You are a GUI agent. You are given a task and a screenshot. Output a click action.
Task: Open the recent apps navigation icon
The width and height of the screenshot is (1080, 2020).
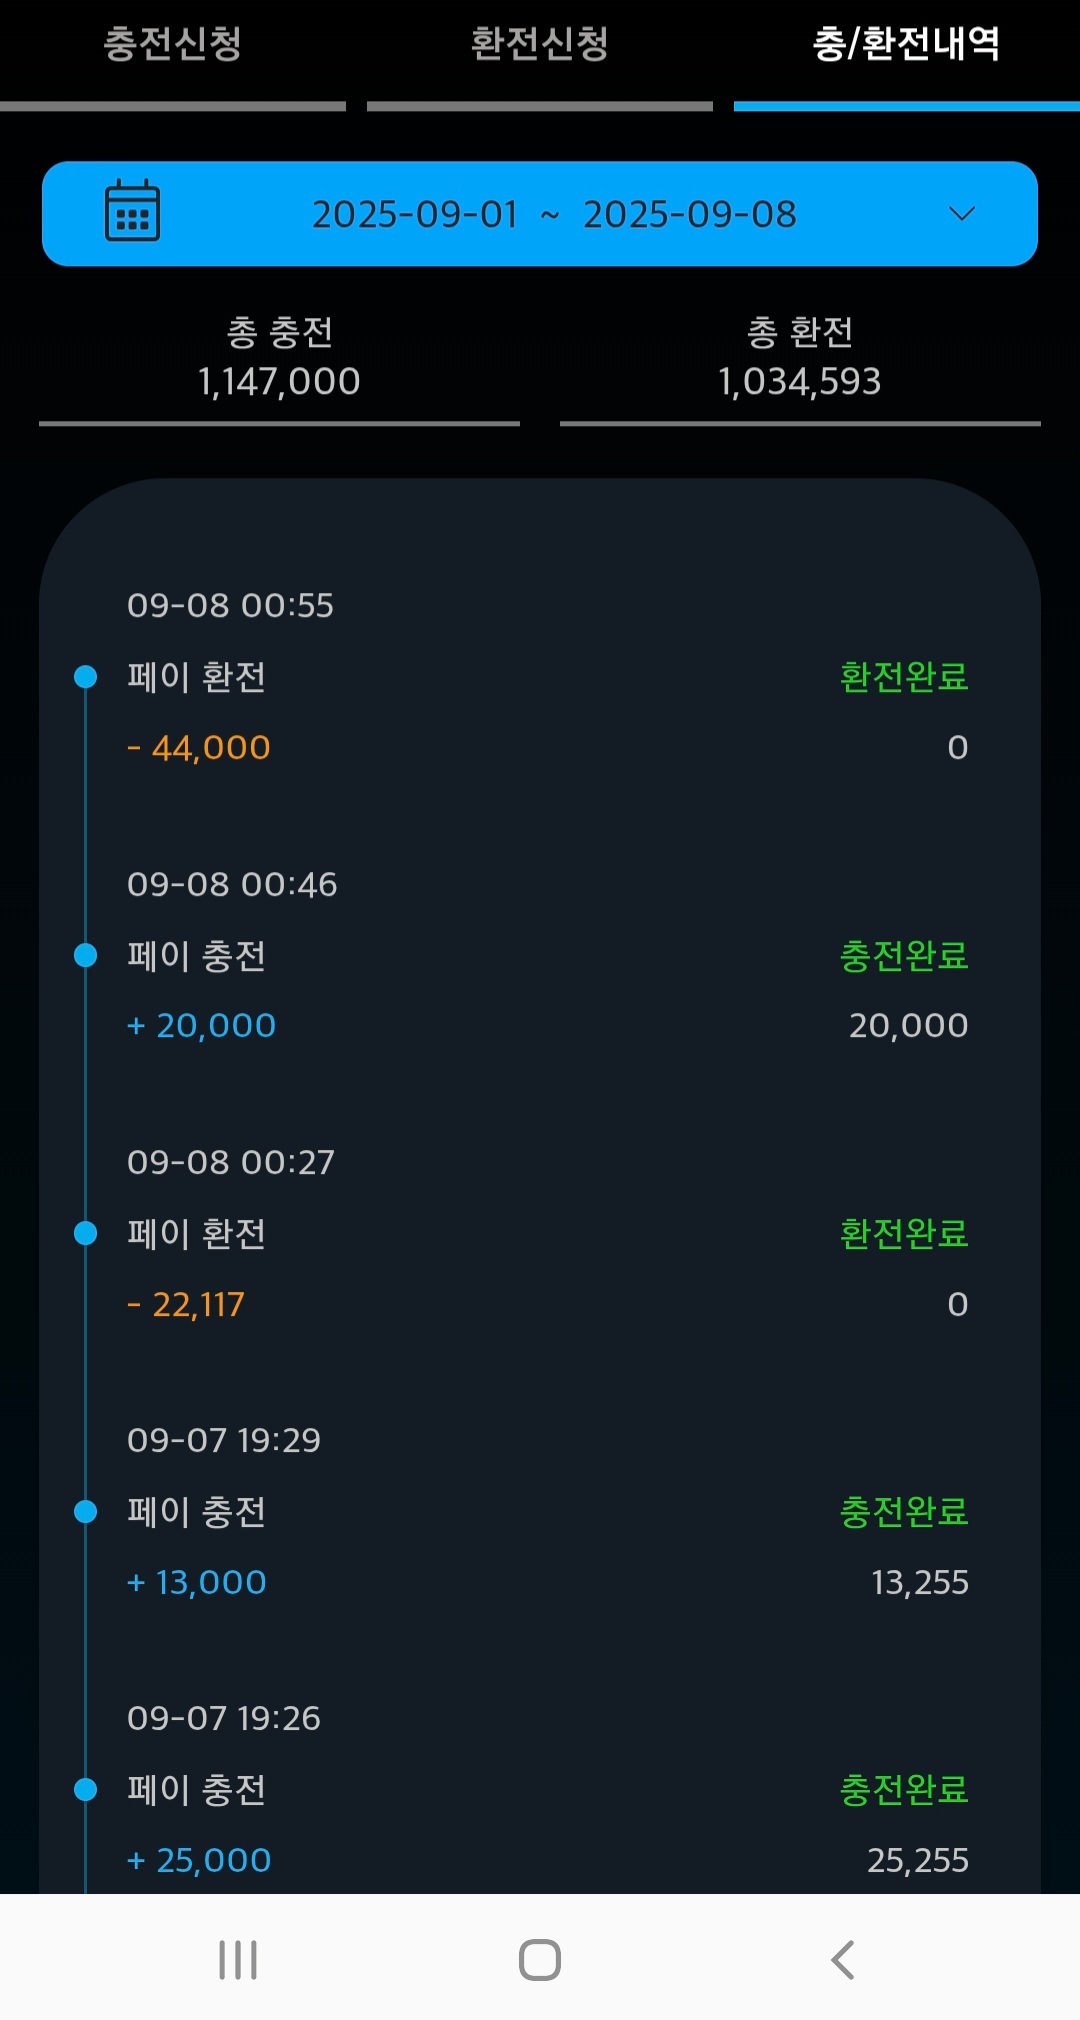pos(238,1959)
